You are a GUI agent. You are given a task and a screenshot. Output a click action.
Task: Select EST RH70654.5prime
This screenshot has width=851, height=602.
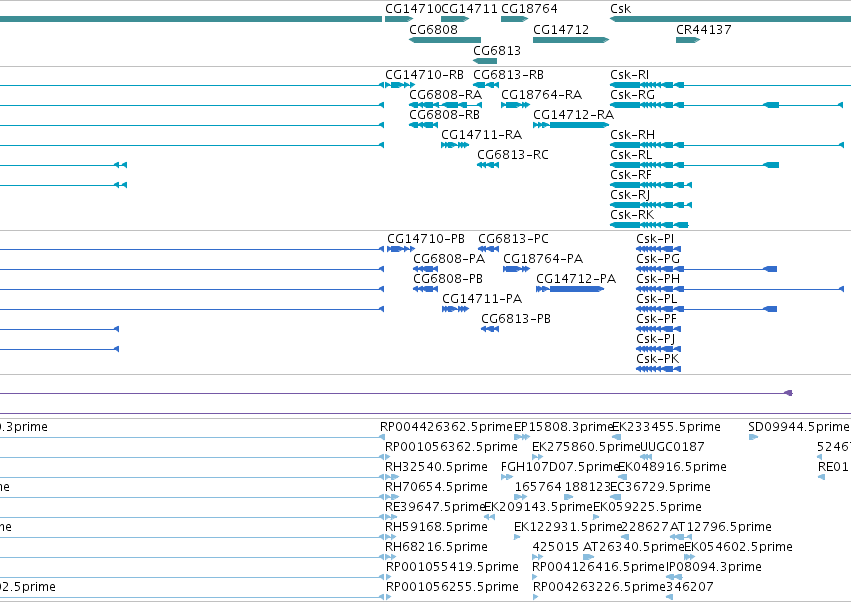tap(436, 487)
